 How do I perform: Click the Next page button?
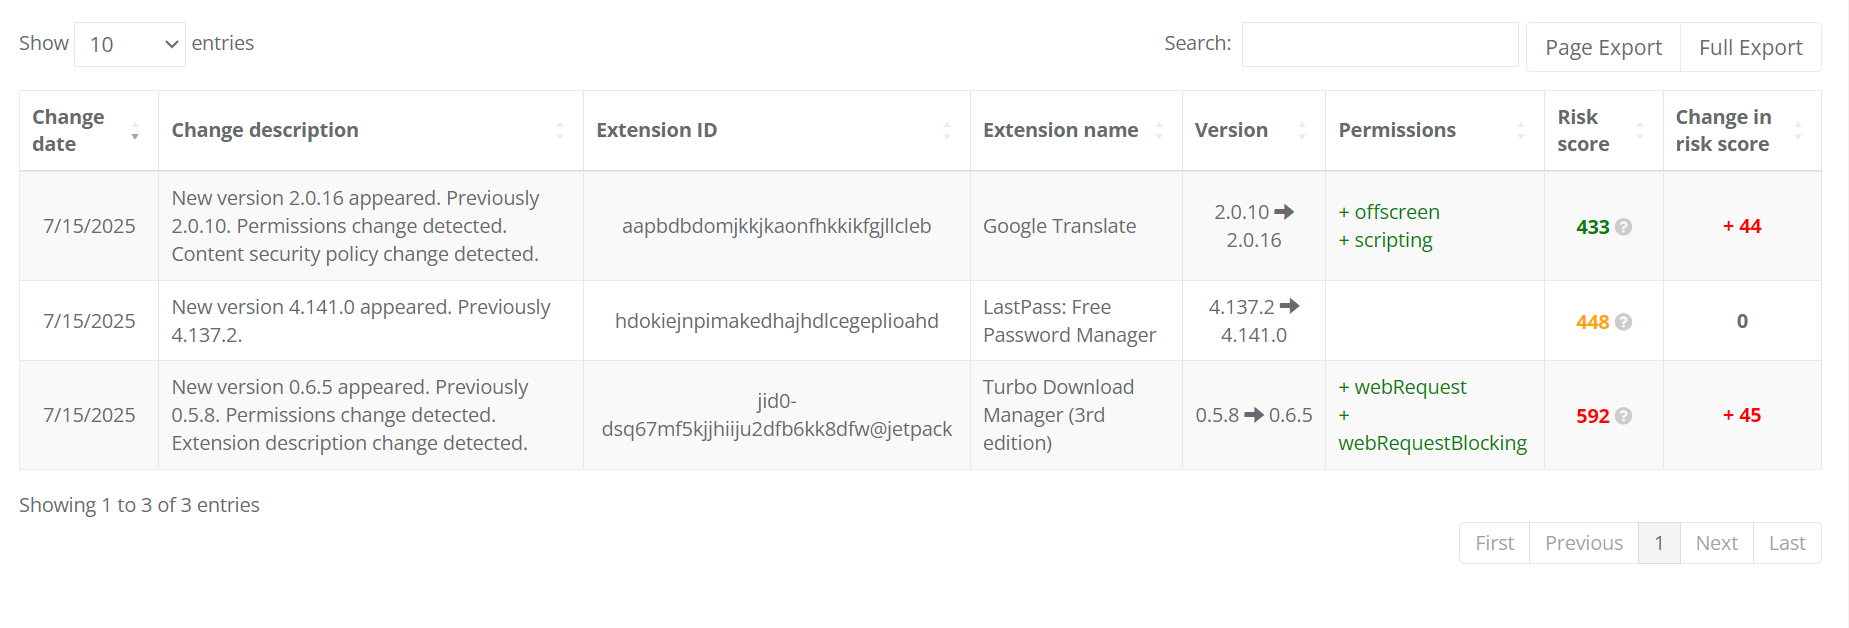click(1716, 543)
